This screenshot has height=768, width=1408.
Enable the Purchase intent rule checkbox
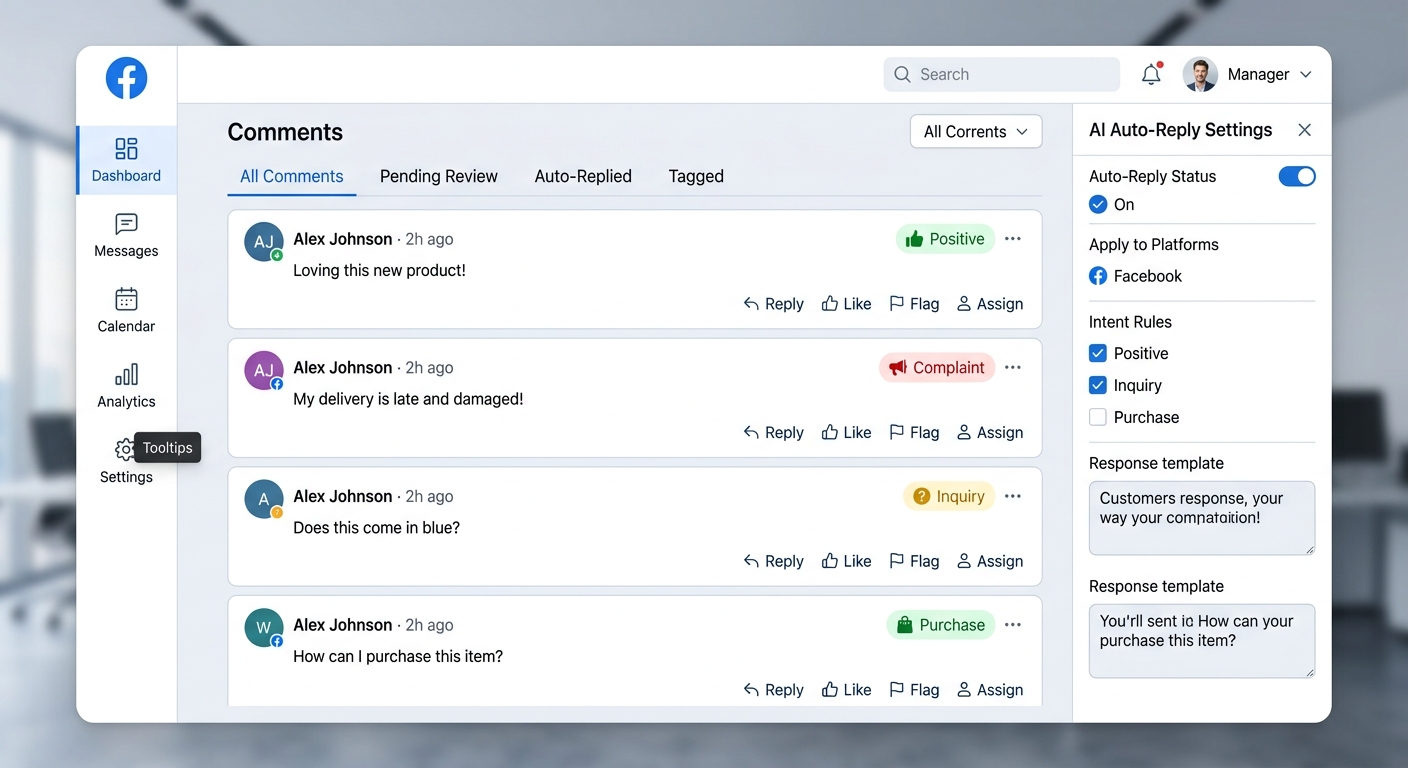pyautogui.click(x=1098, y=418)
